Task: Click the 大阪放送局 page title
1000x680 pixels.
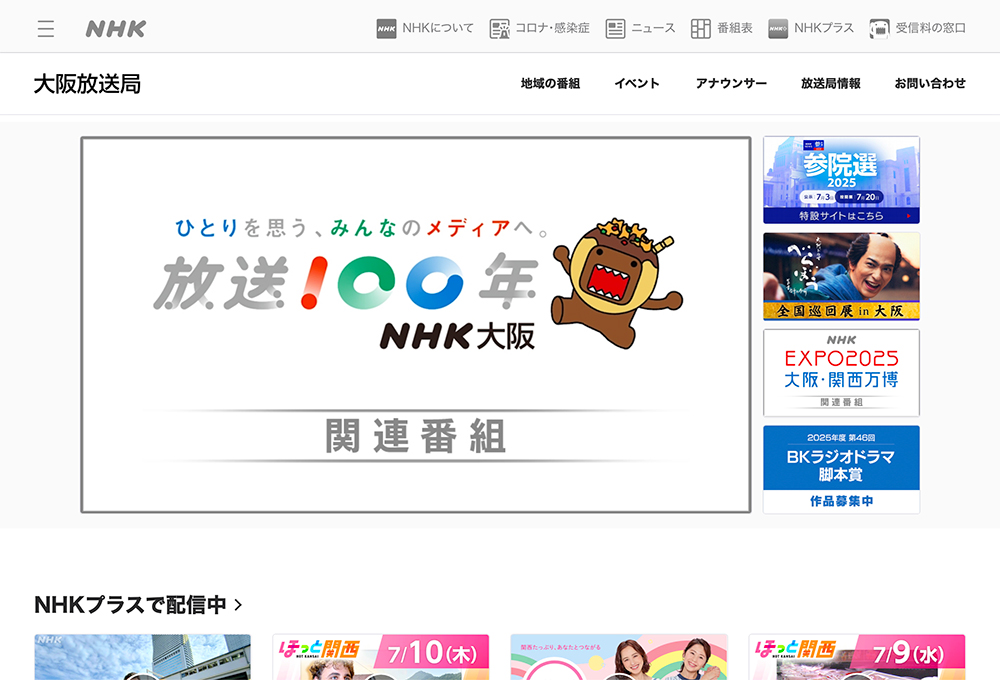Action: 87,84
